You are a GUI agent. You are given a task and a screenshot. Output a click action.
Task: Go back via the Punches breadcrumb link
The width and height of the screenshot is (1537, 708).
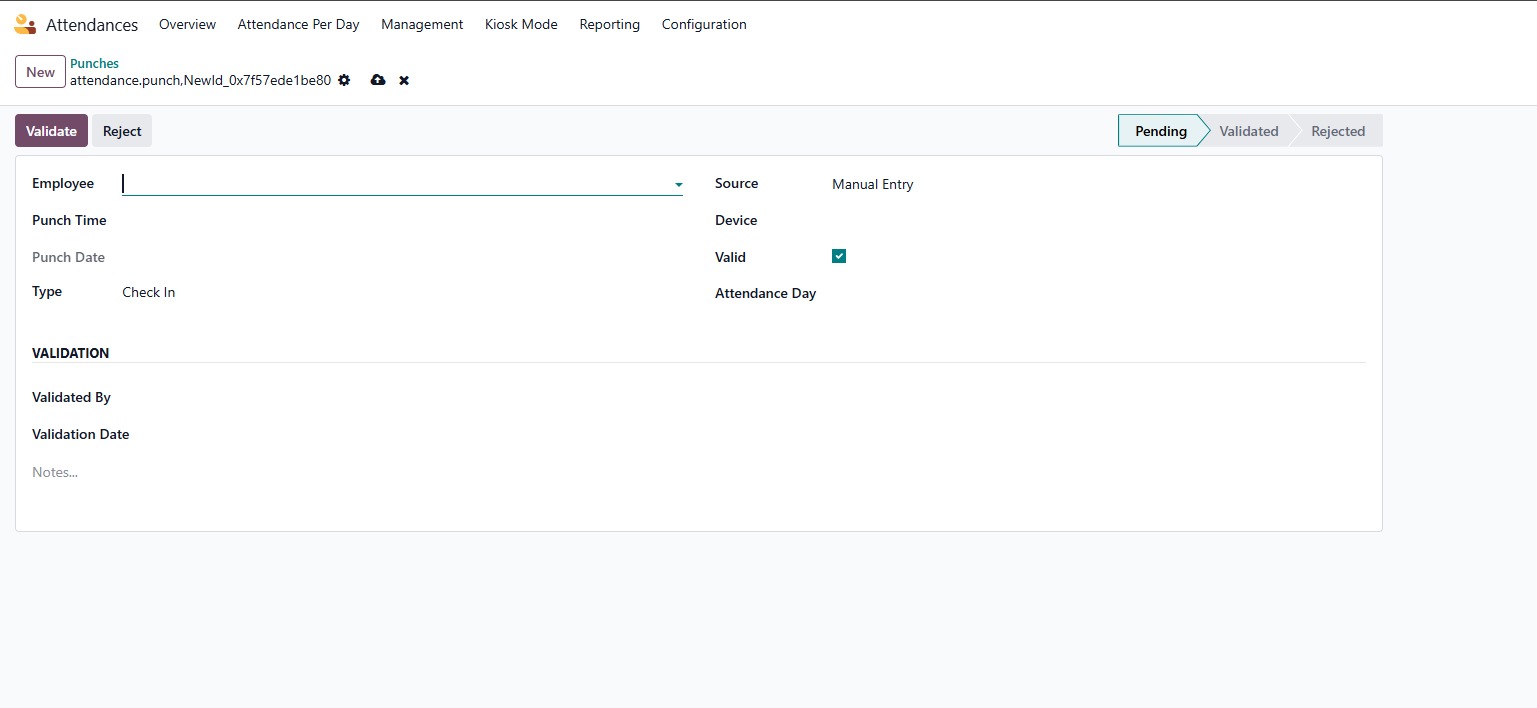click(x=94, y=63)
